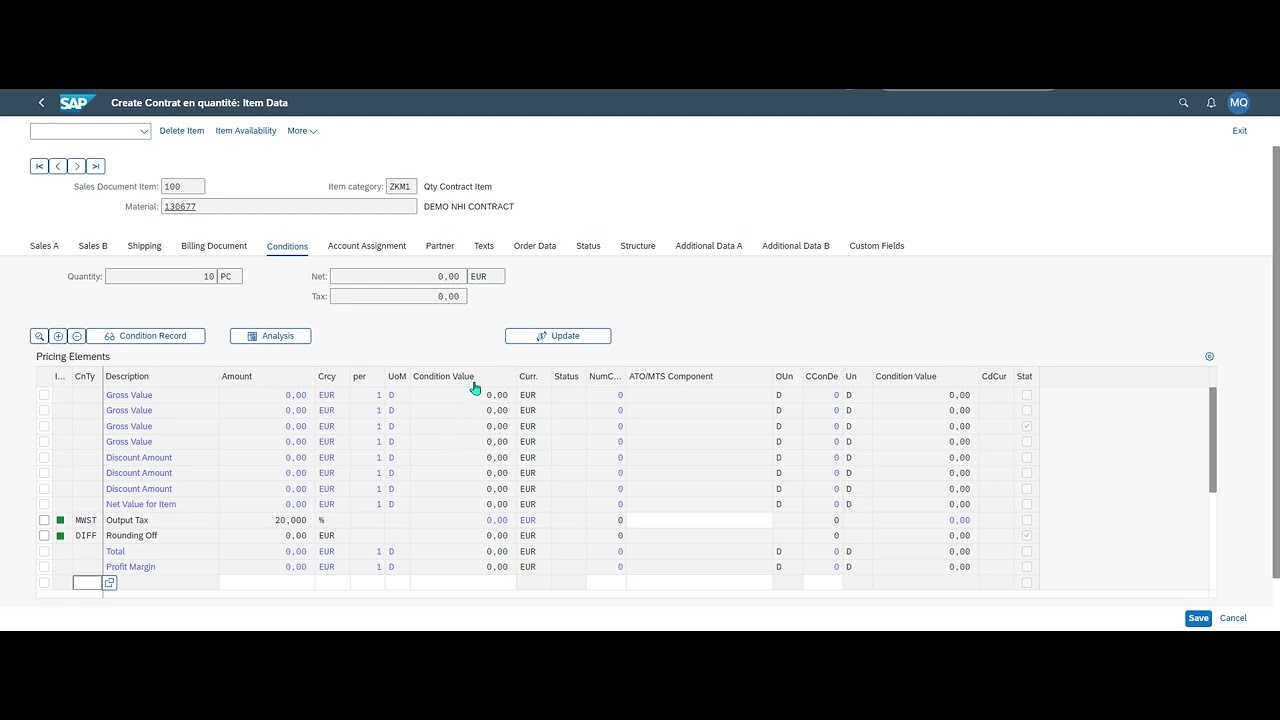Expand the More menu
Viewport: 1280px width, 720px height.
pos(302,131)
